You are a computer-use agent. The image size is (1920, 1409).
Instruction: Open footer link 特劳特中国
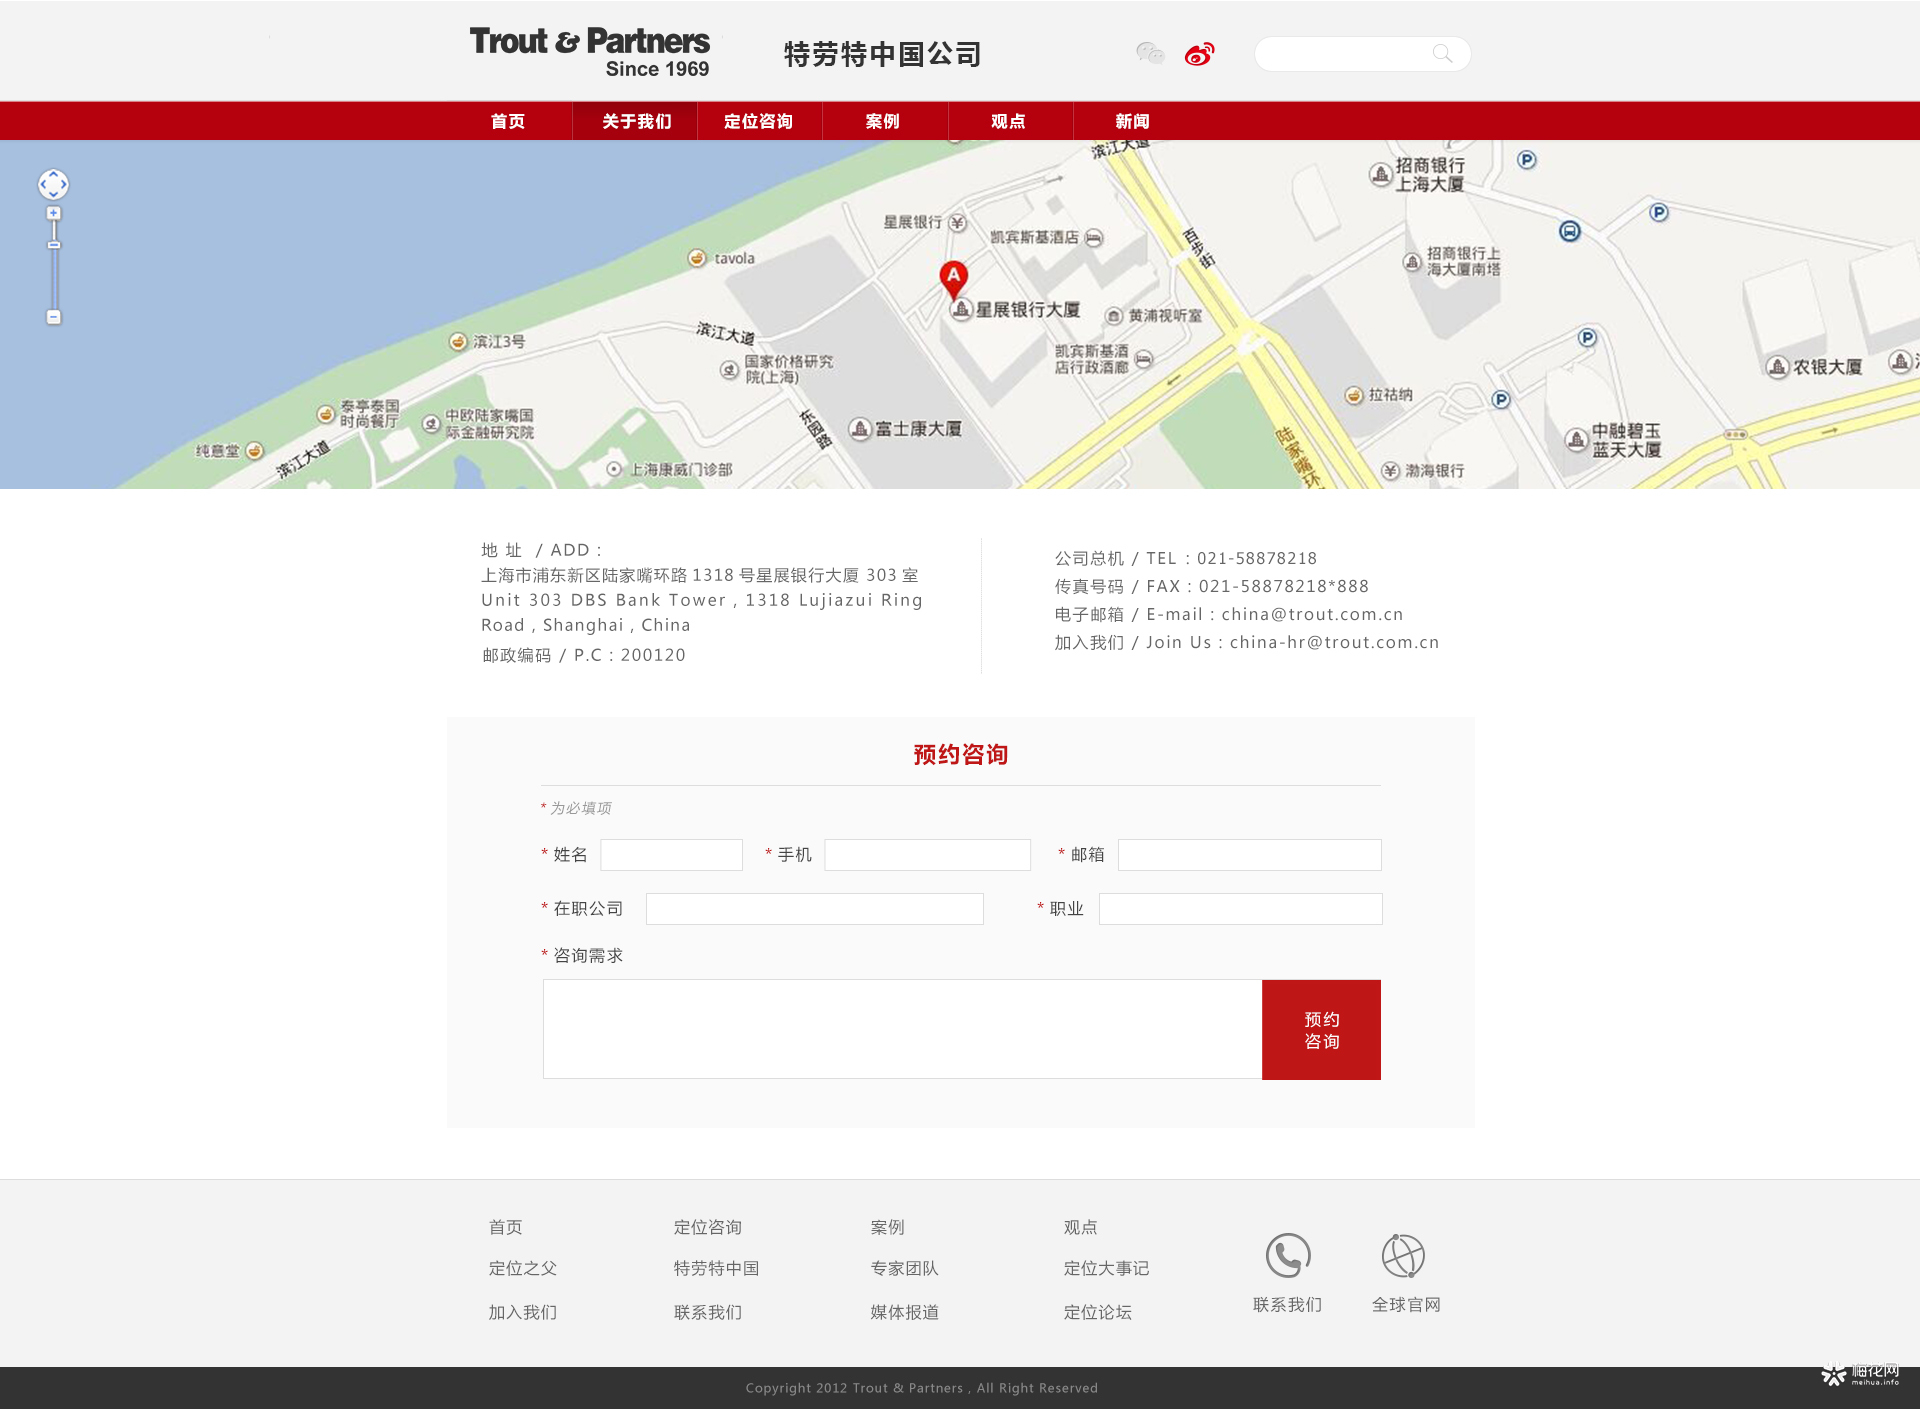coord(716,1268)
